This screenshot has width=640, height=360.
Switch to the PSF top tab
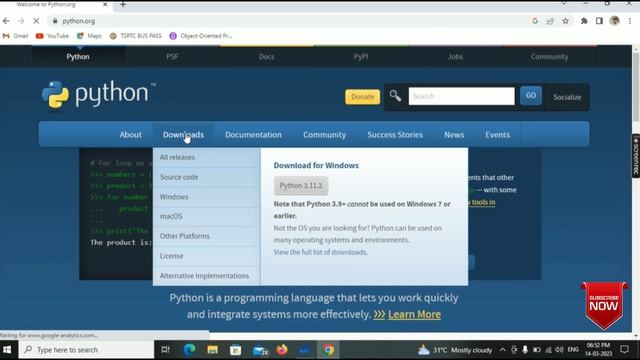point(172,57)
